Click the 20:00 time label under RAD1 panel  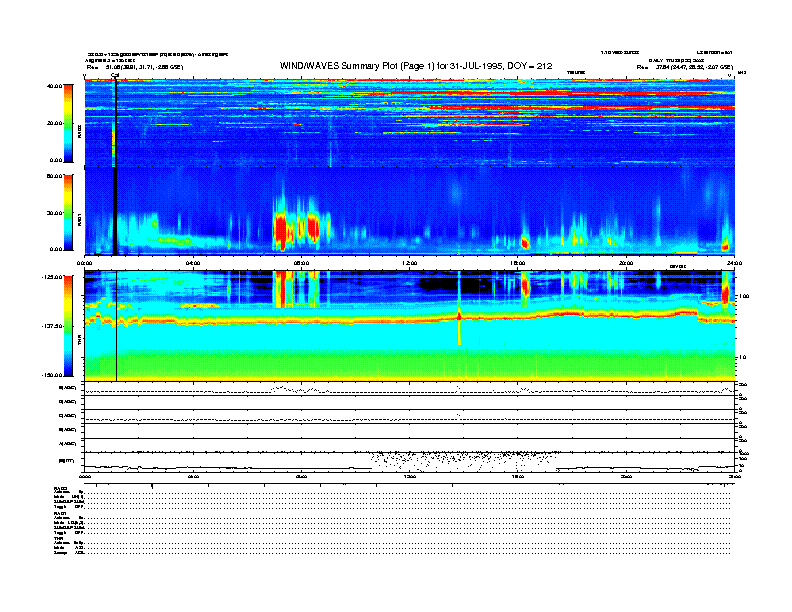[626, 263]
